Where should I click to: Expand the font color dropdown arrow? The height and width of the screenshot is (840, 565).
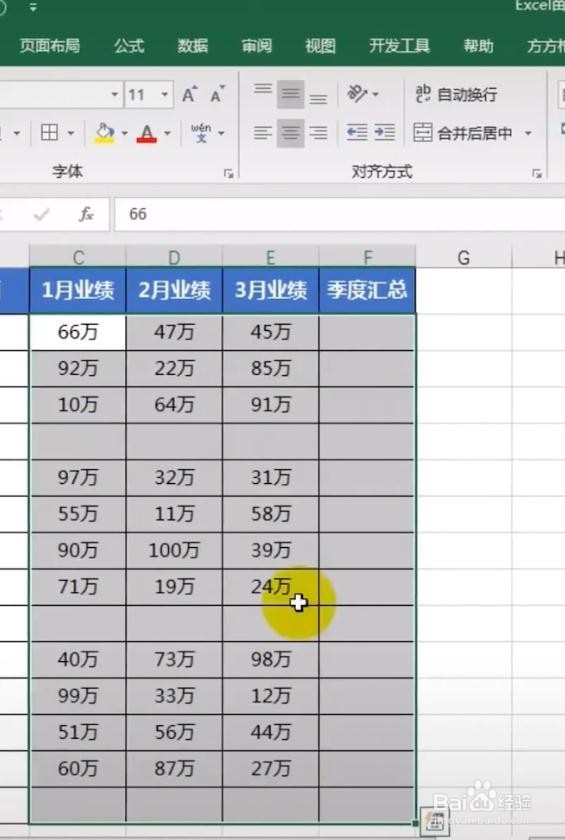pos(167,133)
